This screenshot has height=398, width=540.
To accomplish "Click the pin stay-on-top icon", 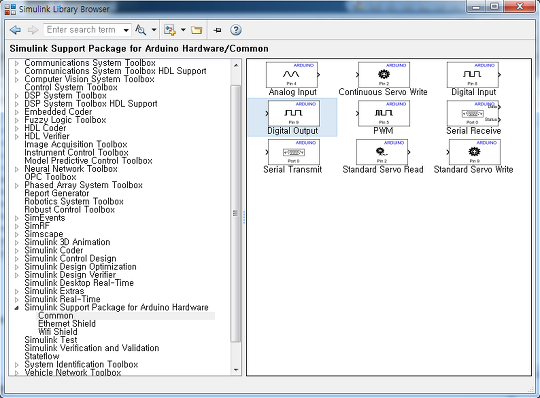I will click(x=217, y=30).
